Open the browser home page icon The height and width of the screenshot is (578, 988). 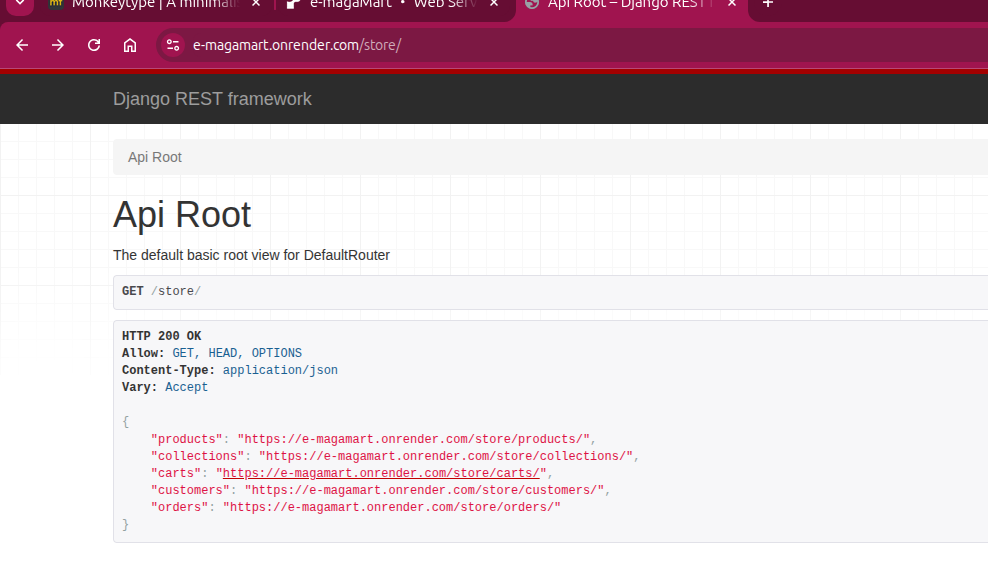tap(130, 45)
